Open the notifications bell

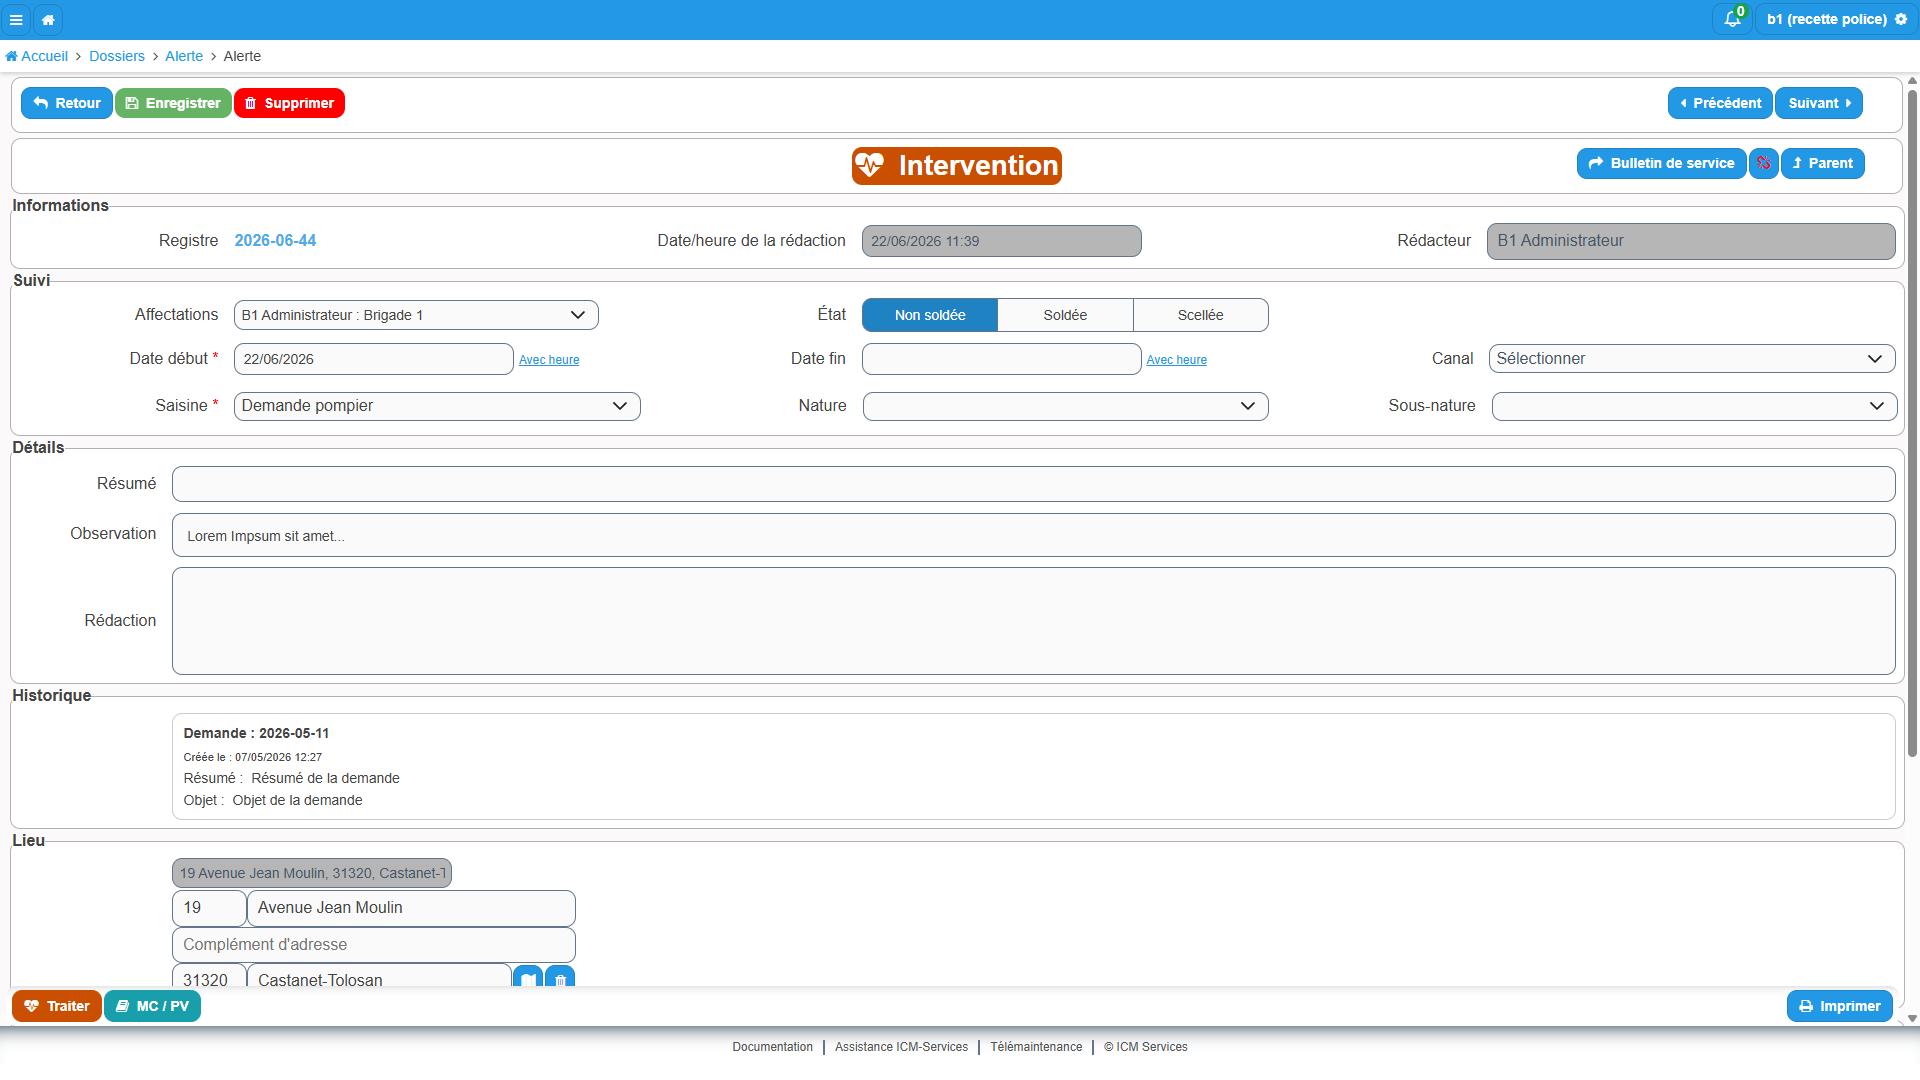point(1733,19)
